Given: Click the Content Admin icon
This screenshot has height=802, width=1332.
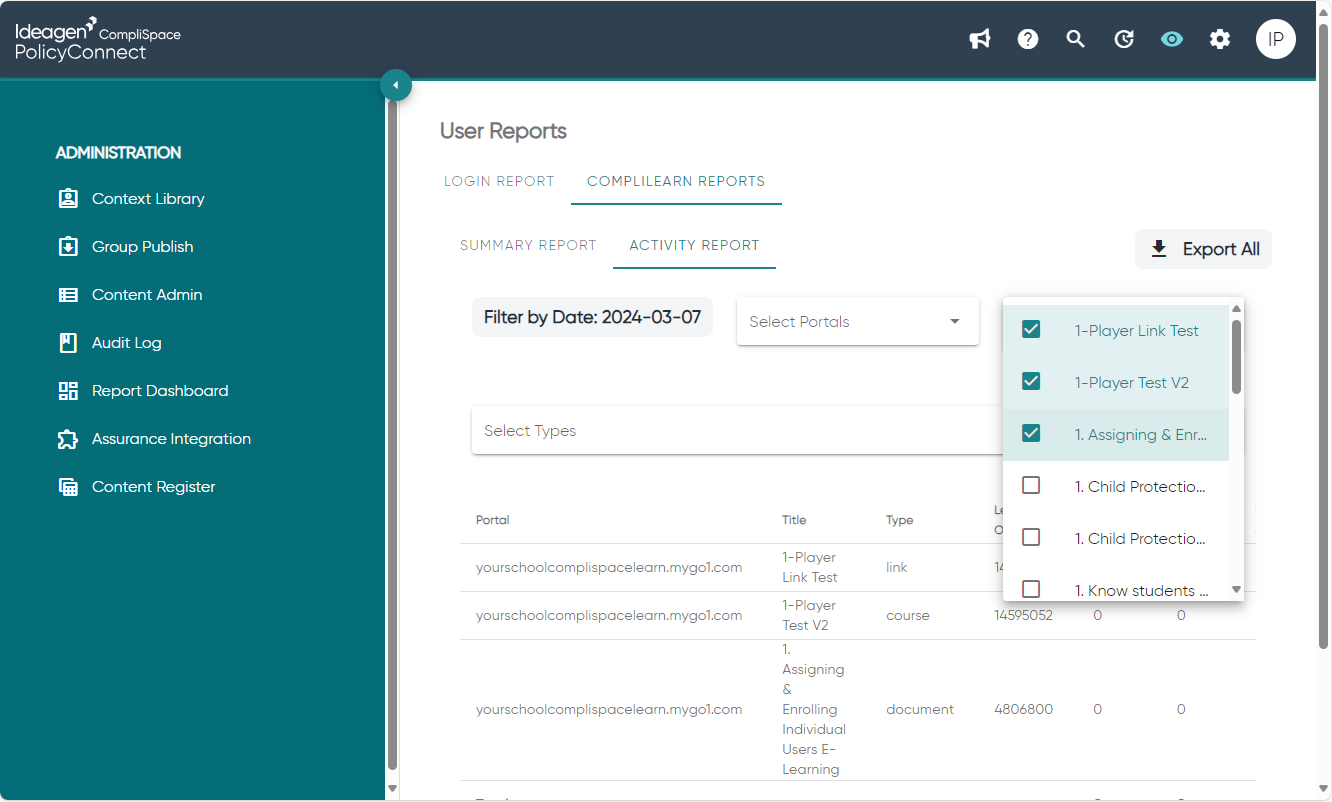Looking at the screenshot, I should (x=68, y=294).
